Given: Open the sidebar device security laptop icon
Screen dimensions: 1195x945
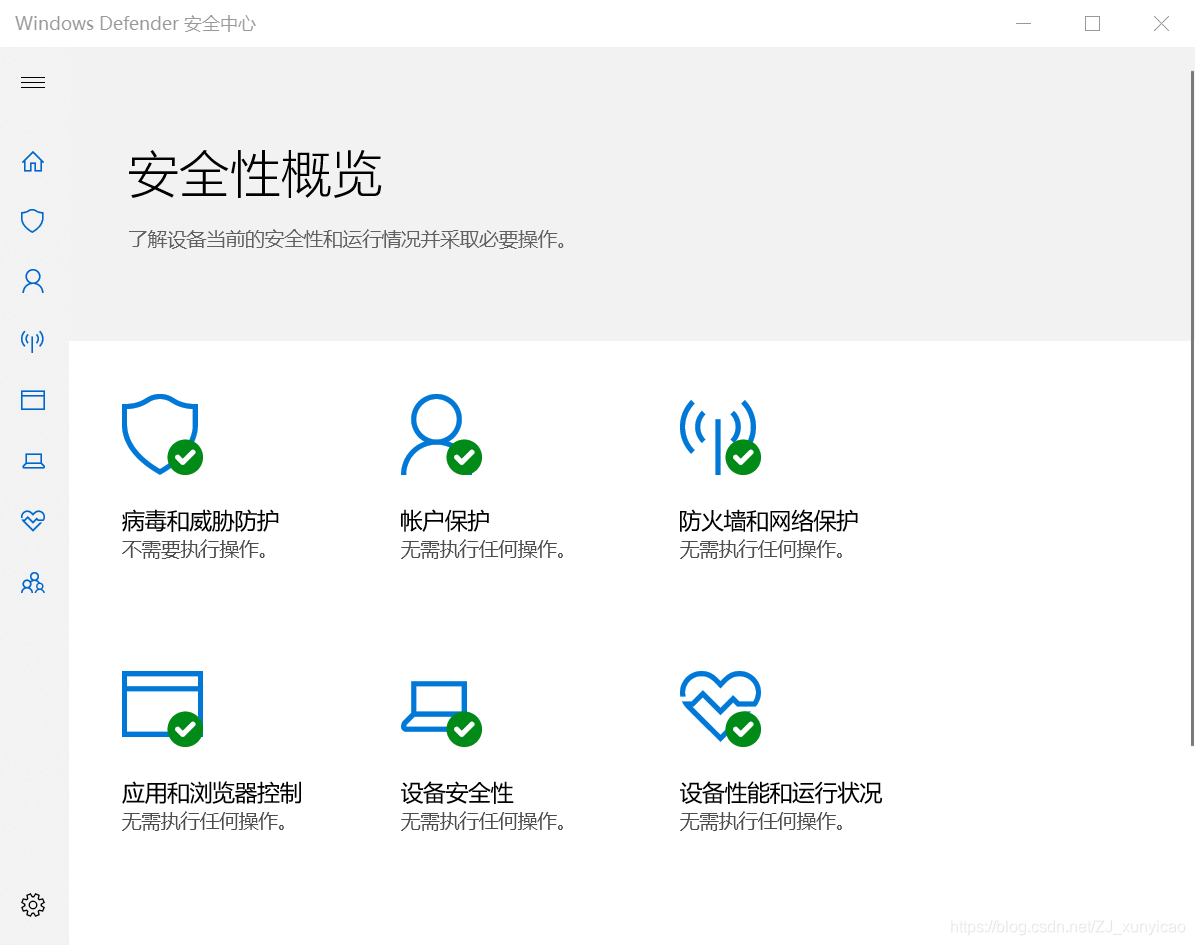Looking at the screenshot, I should (x=33, y=461).
